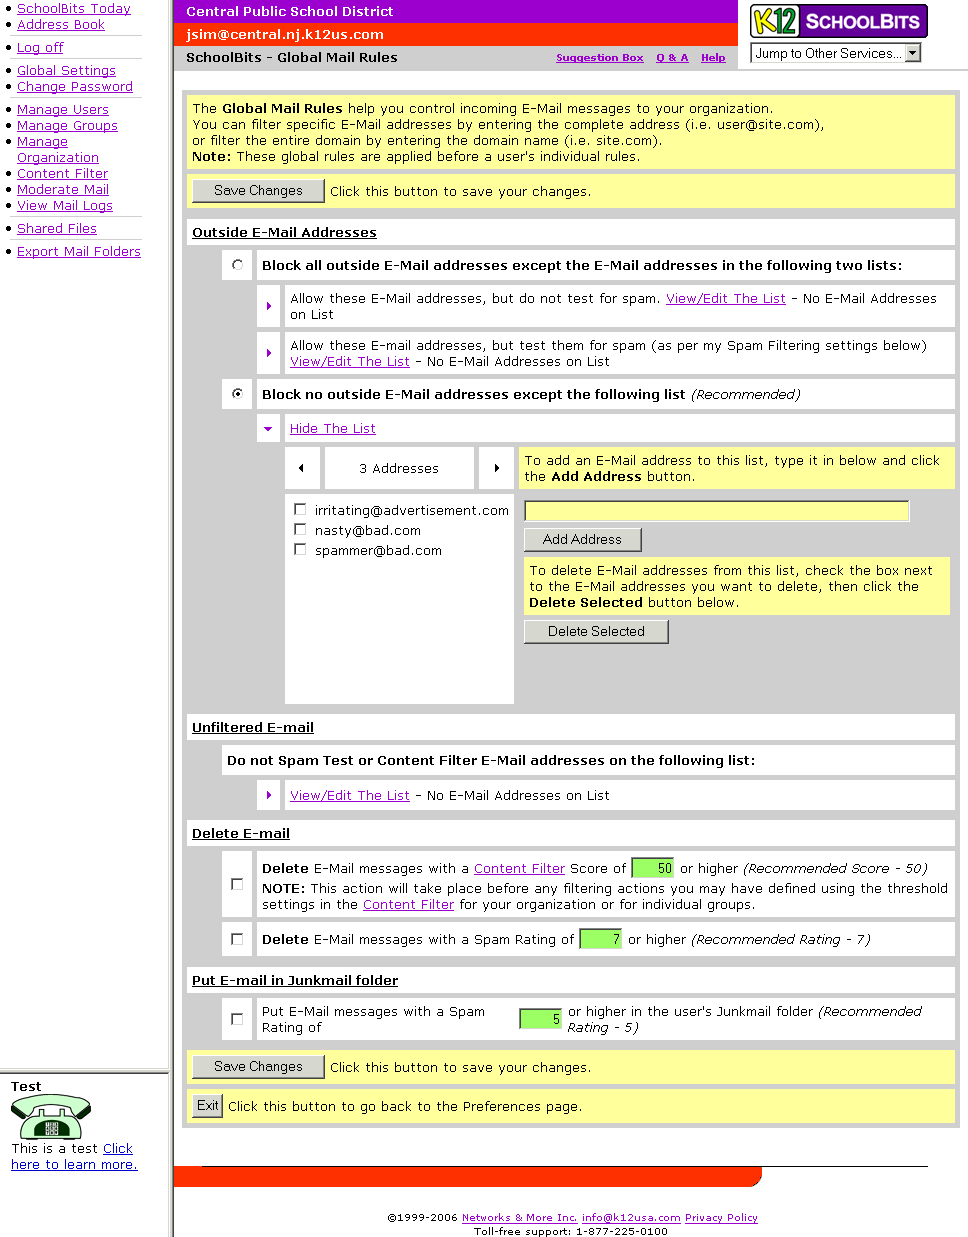
Task: Click the Content Filter Score field showing 50
Action: click(x=653, y=868)
